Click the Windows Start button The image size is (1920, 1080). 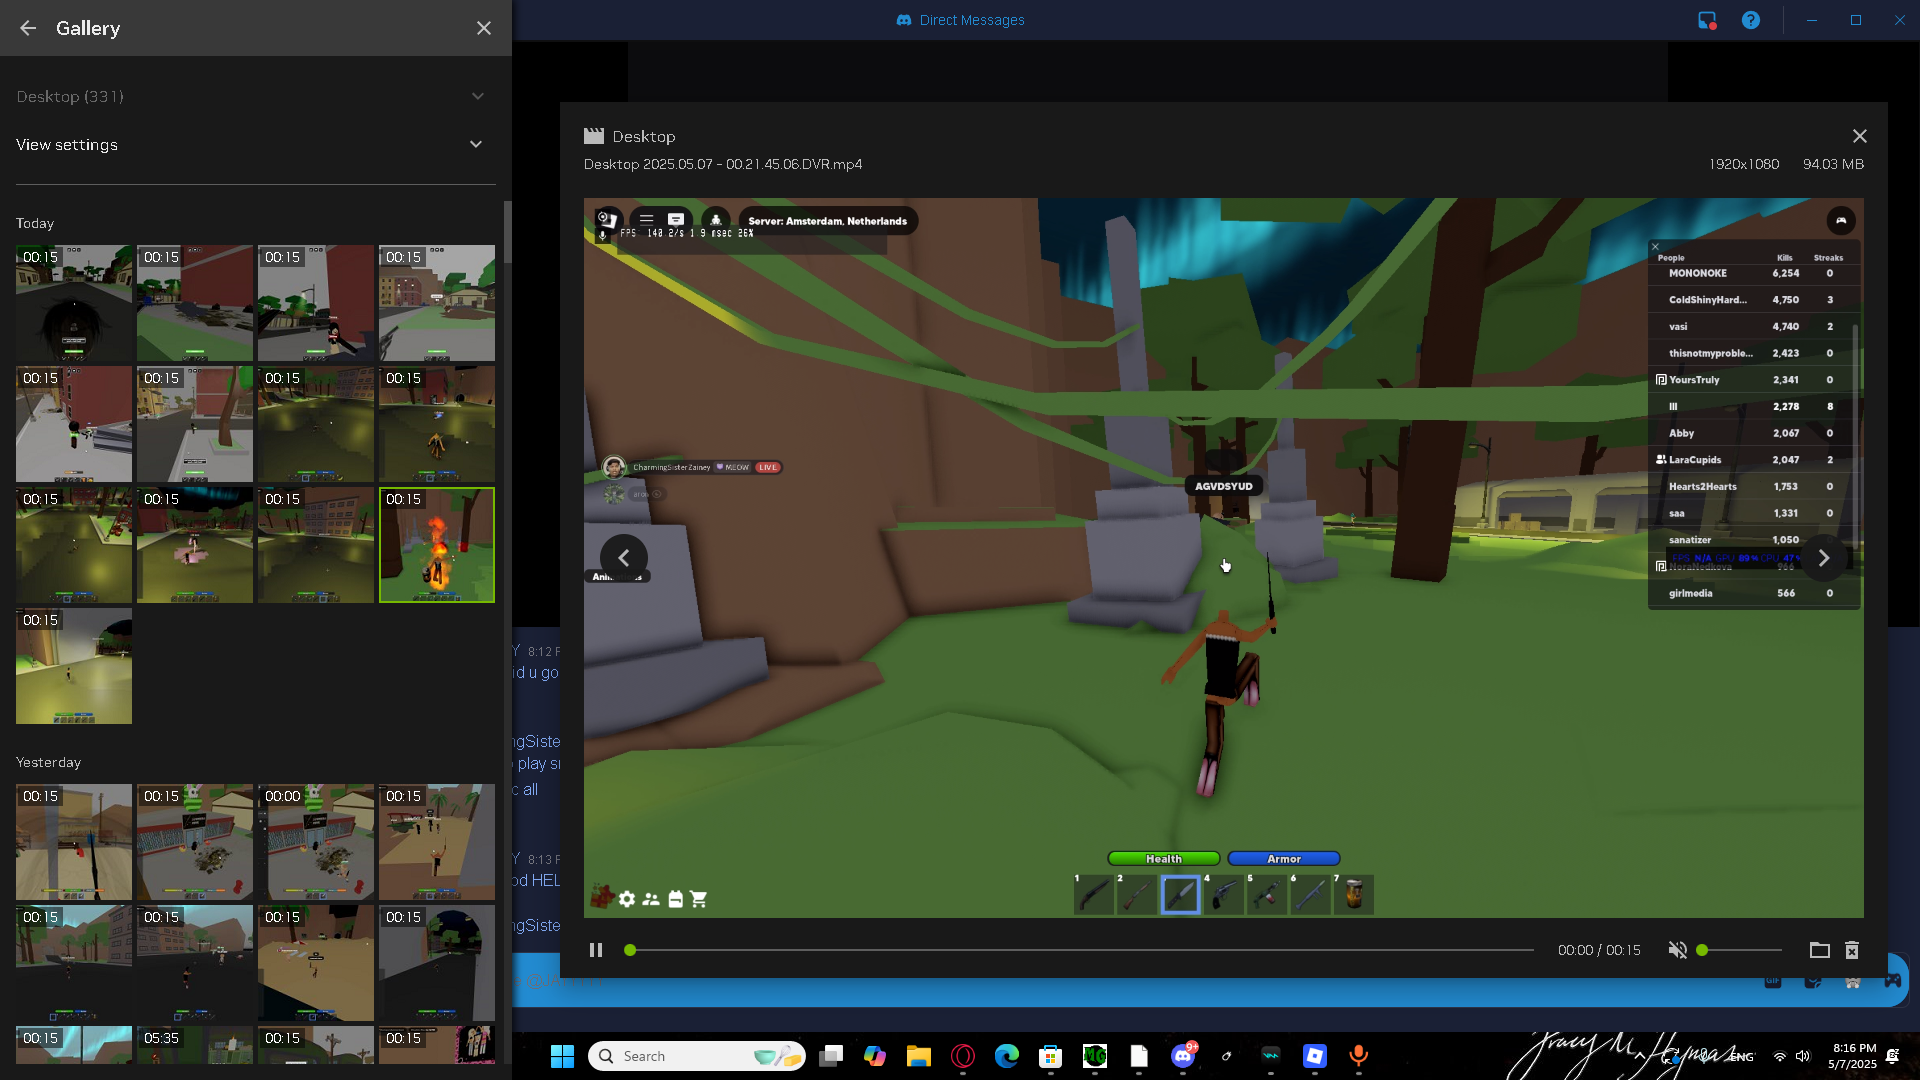click(562, 1056)
